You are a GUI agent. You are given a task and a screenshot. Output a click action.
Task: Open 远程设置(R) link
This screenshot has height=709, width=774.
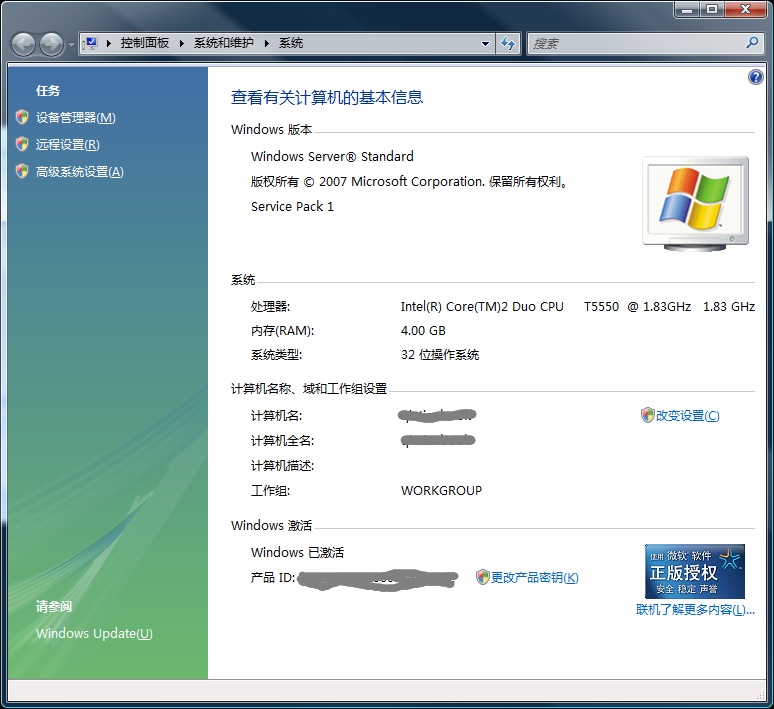pos(68,145)
